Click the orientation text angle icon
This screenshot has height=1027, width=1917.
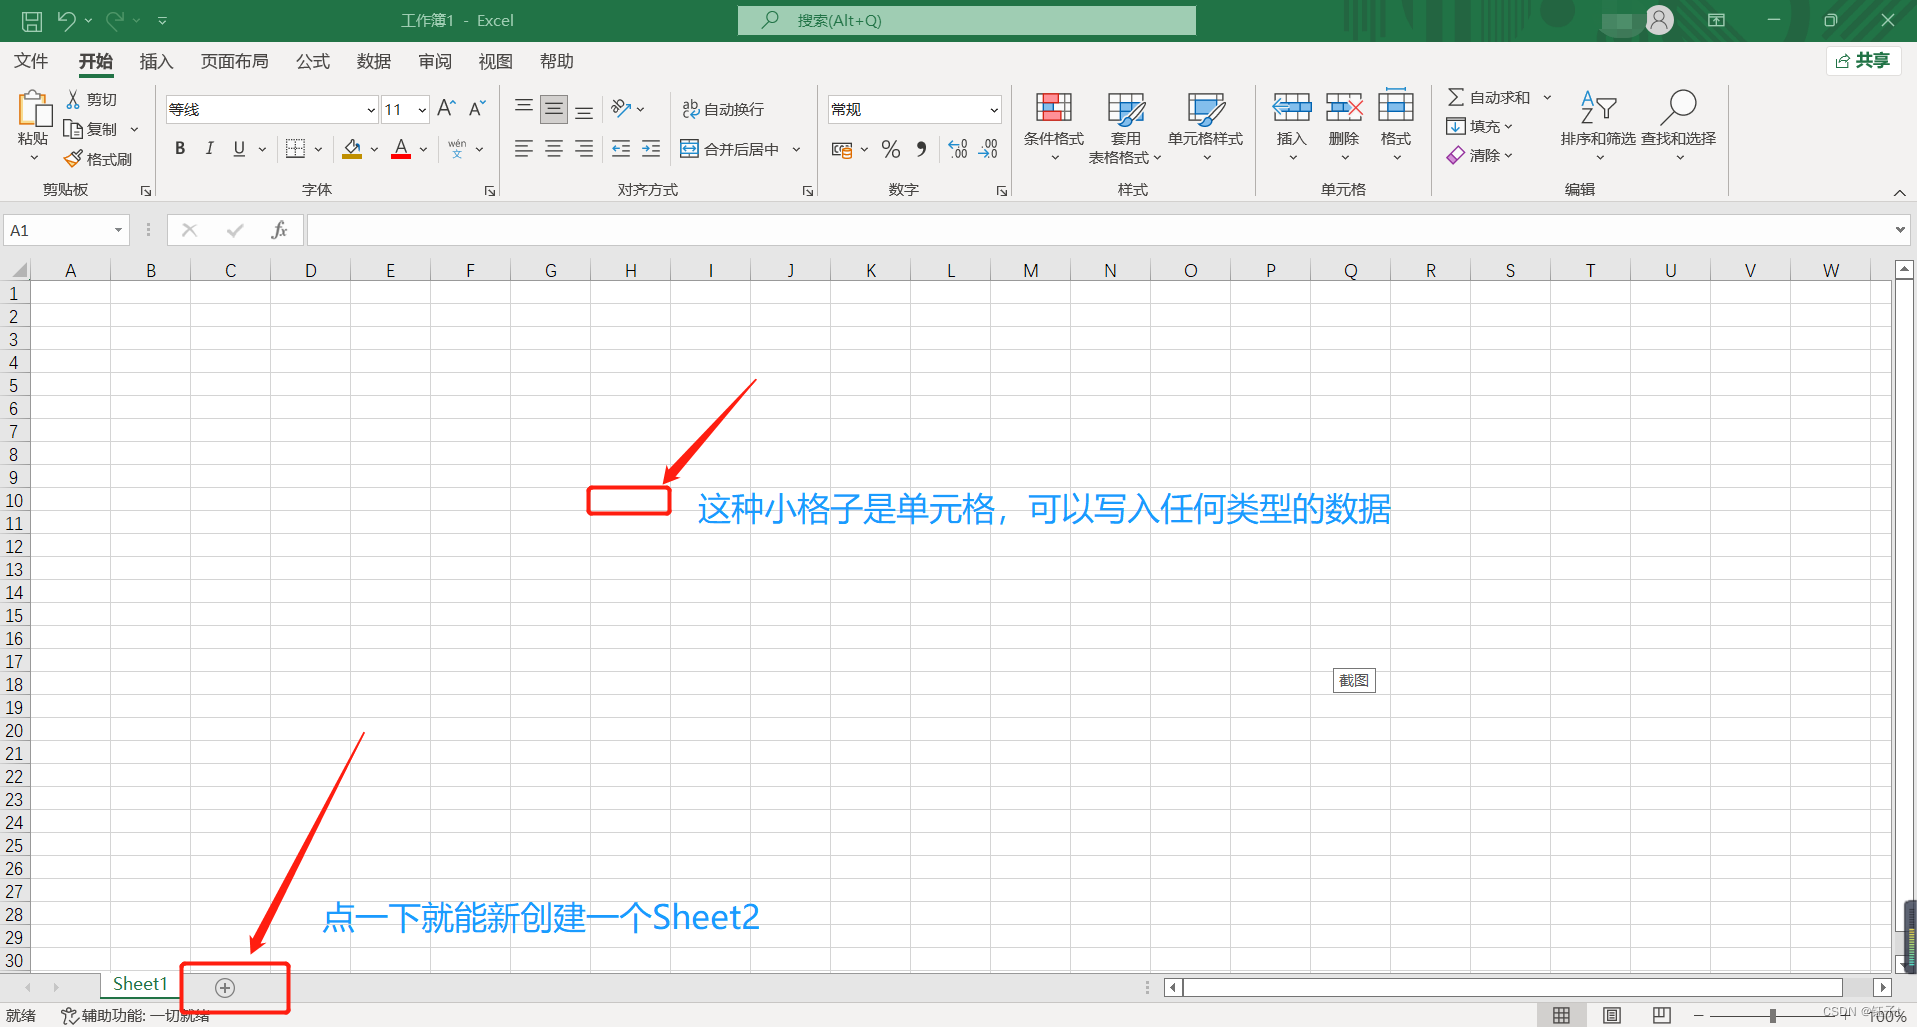pyautogui.click(x=621, y=108)
